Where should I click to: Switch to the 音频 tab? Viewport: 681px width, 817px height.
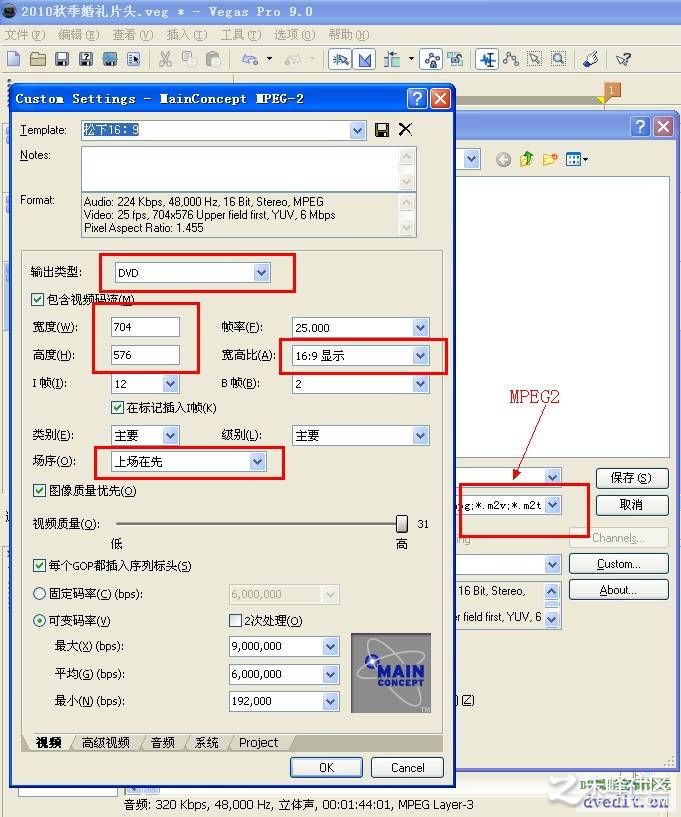click(163, 742)
